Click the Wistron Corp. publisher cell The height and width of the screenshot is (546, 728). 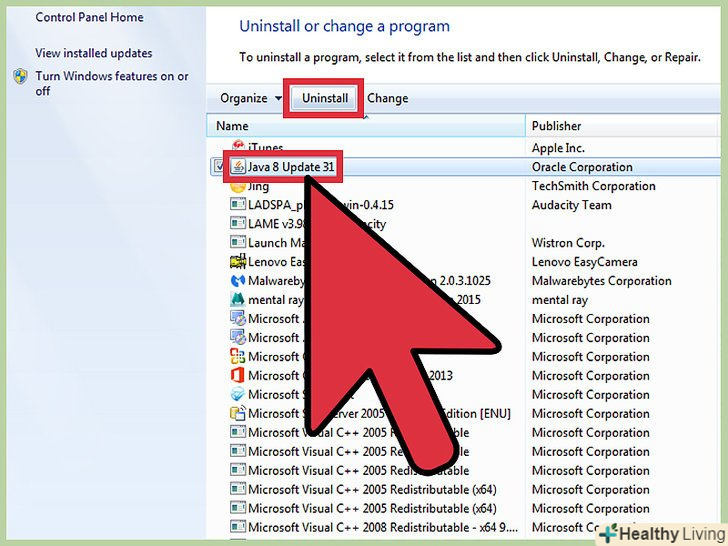(568, 243)
